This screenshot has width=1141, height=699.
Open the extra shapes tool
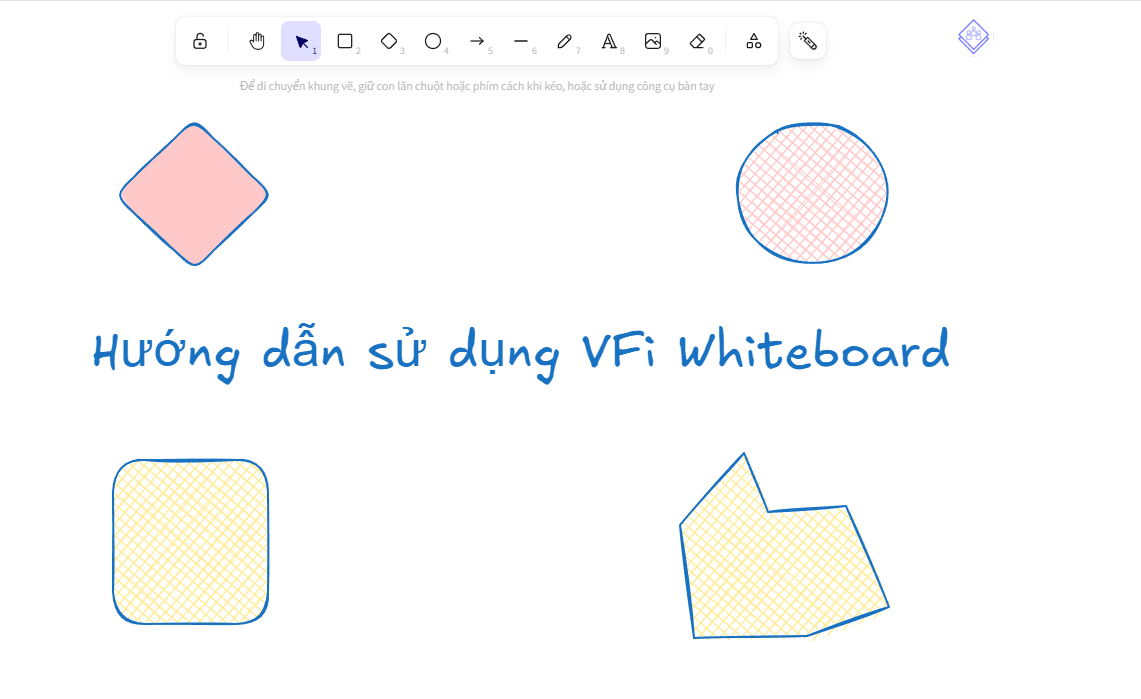753,41
